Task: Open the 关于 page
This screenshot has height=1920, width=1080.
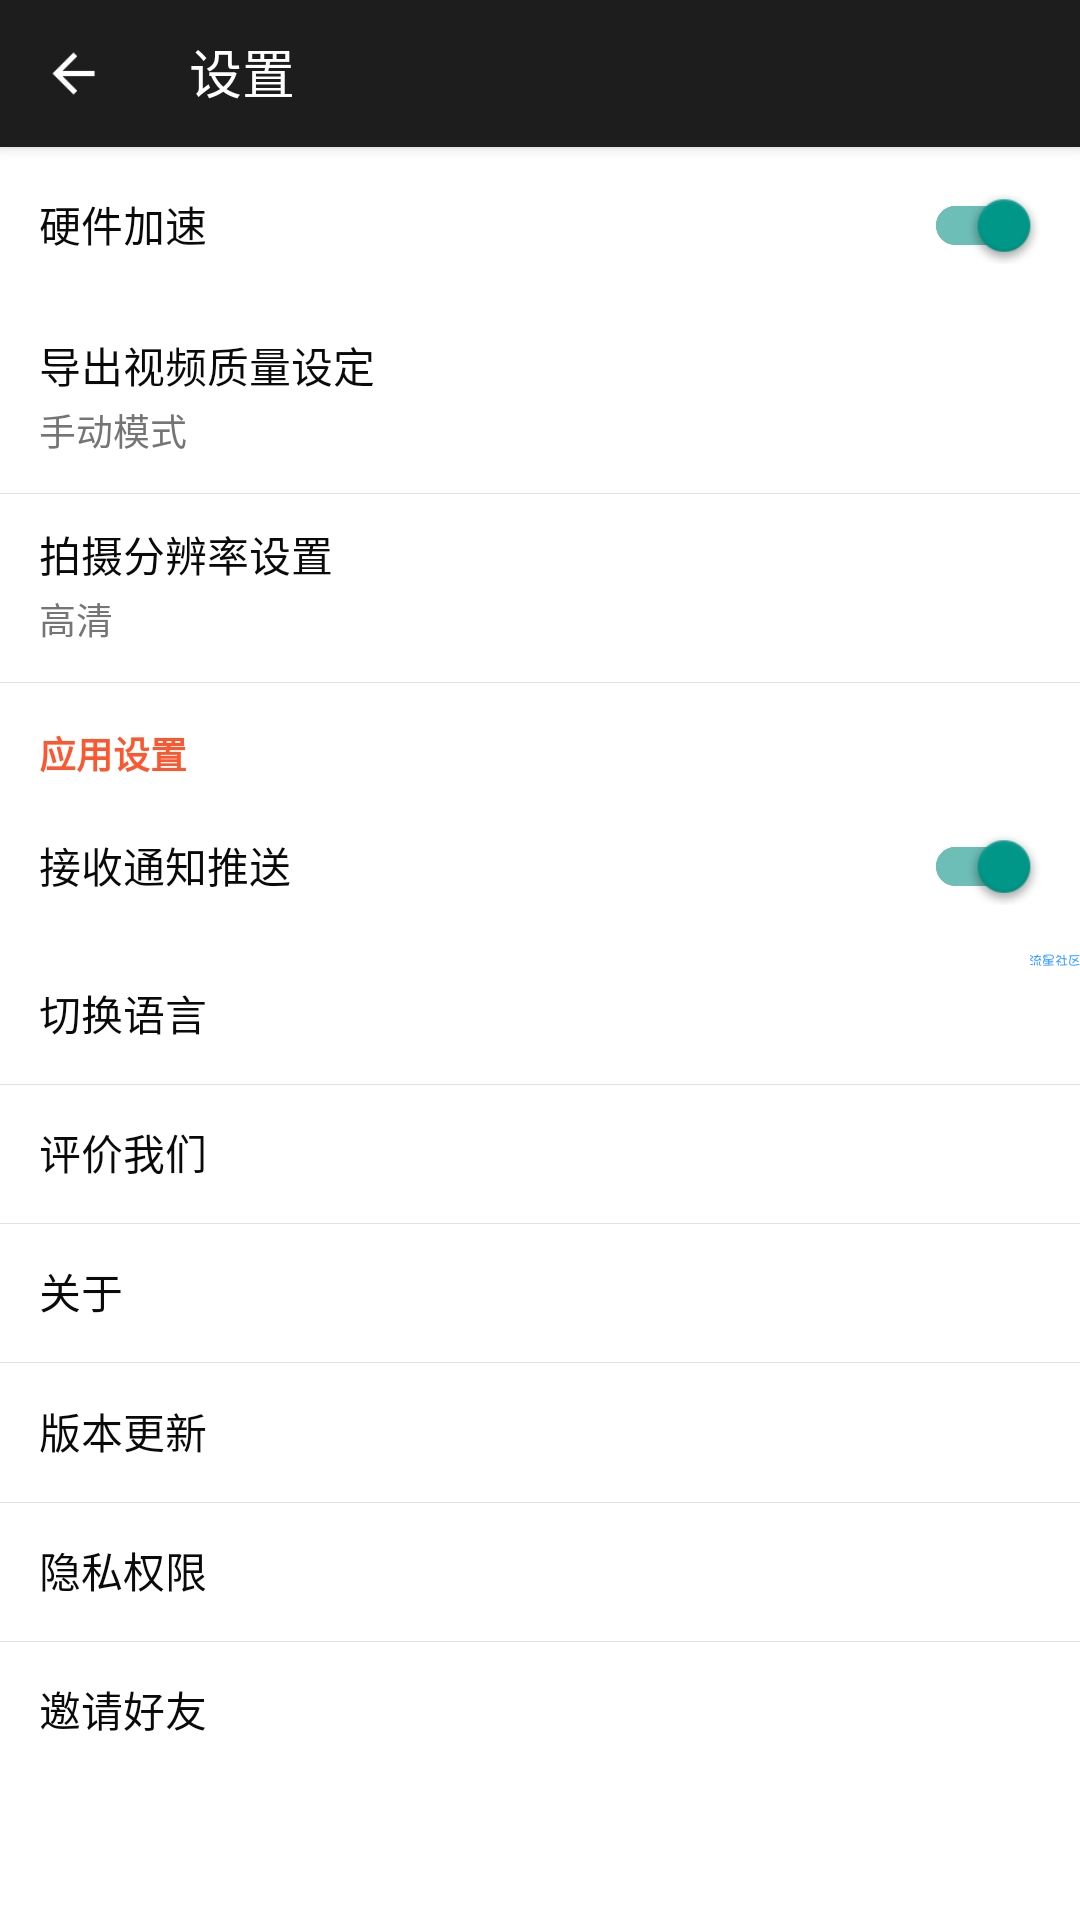Action: click(x=540, y=1293)
